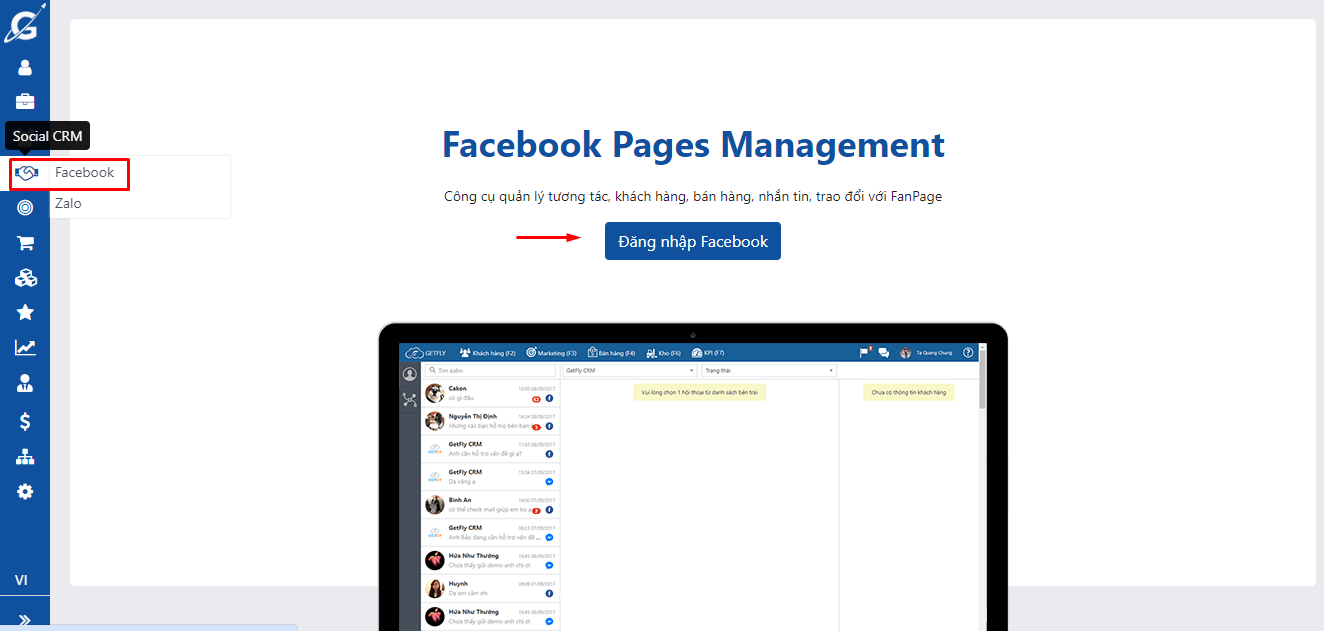Click the star icon in sidebar
The height and width of the screenshot is (631, 1324).
coord(25,313)
